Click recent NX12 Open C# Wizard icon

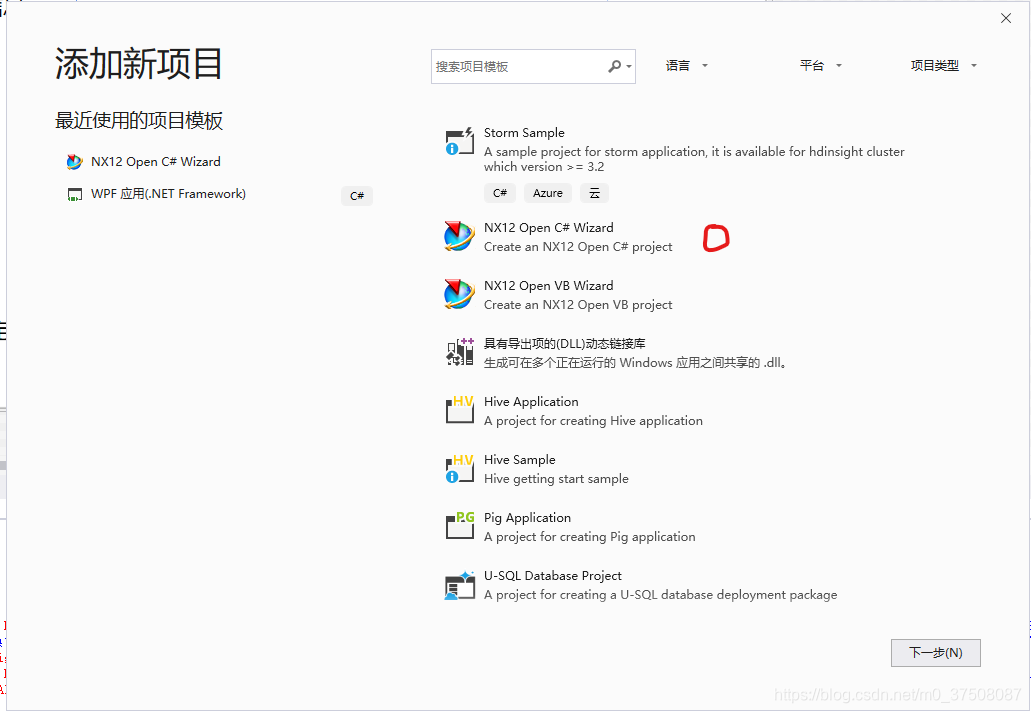(x=74, y=162)
